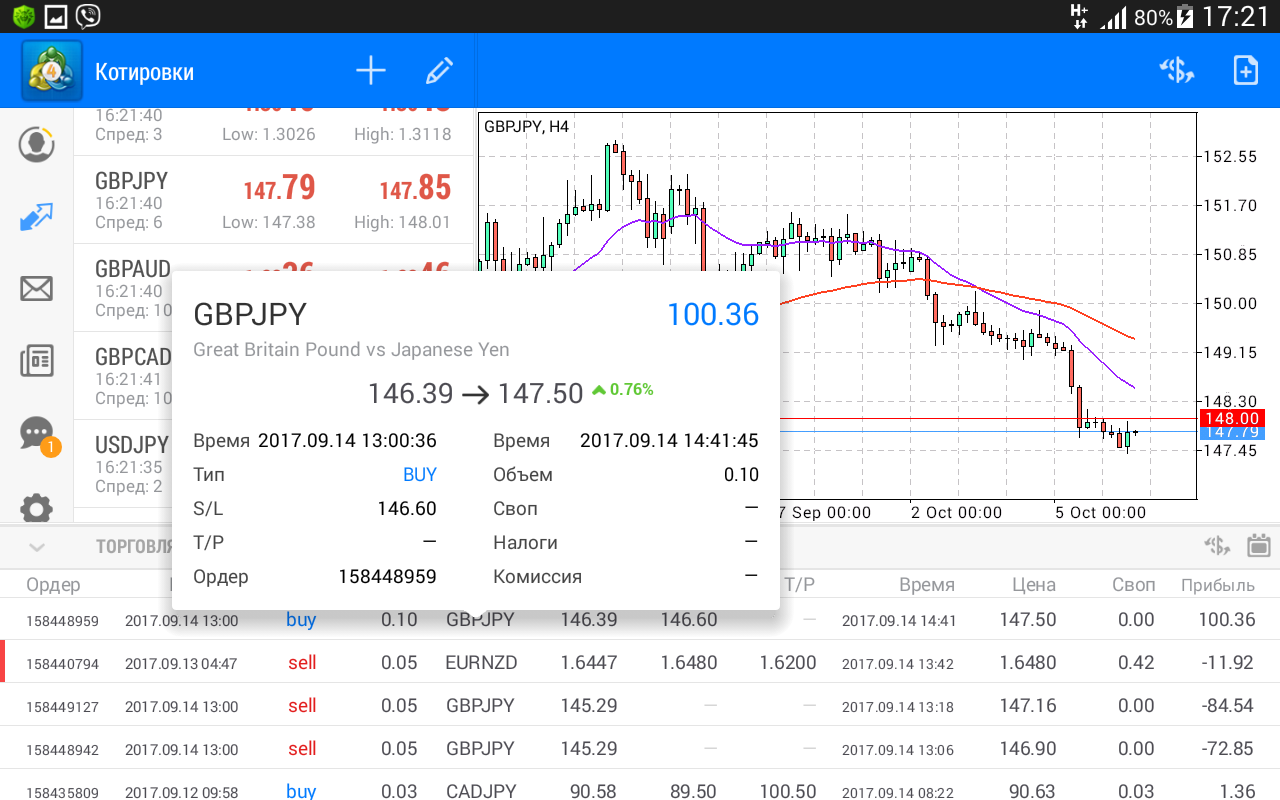
Task: Select order 158449127 row
Action: point(640,705)
